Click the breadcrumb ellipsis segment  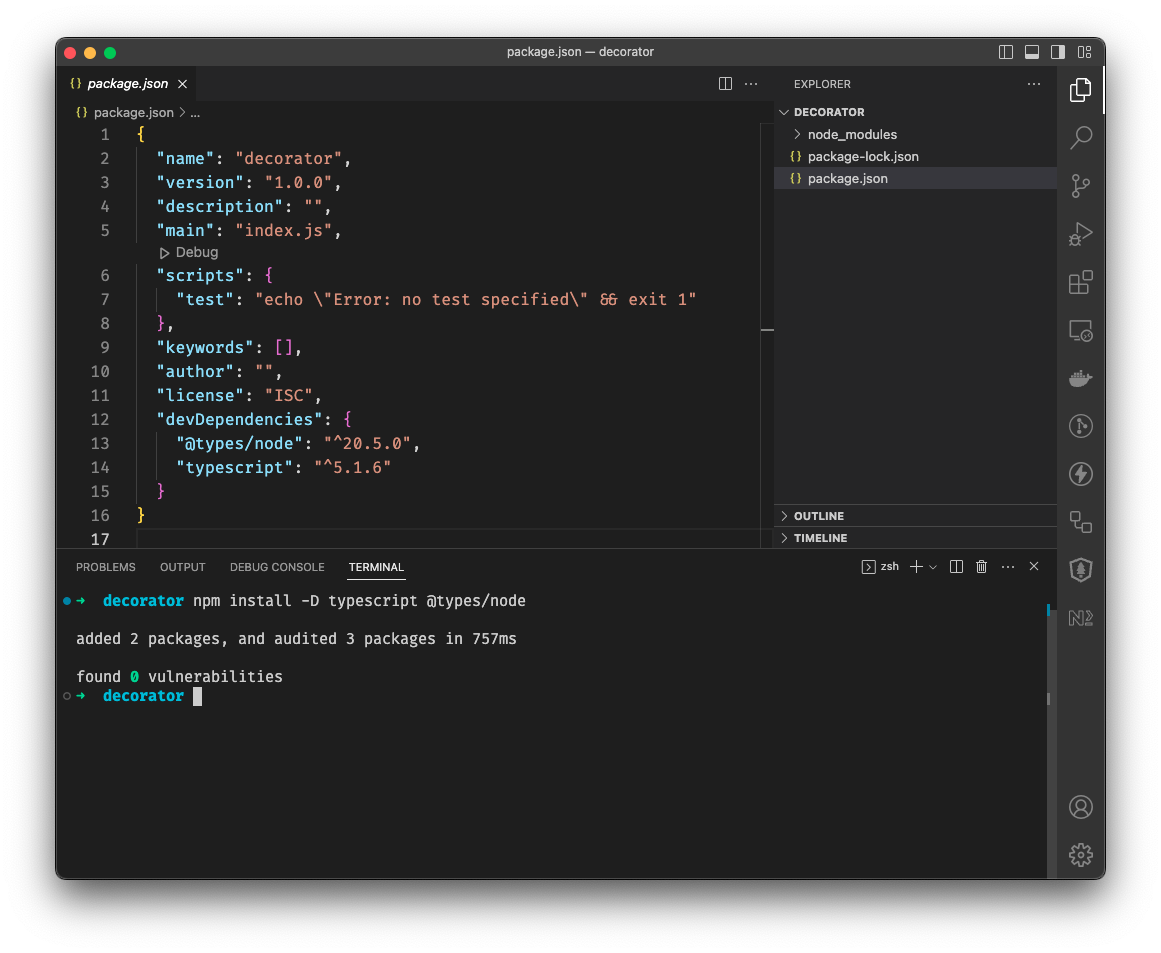click(x=195, y=113)
